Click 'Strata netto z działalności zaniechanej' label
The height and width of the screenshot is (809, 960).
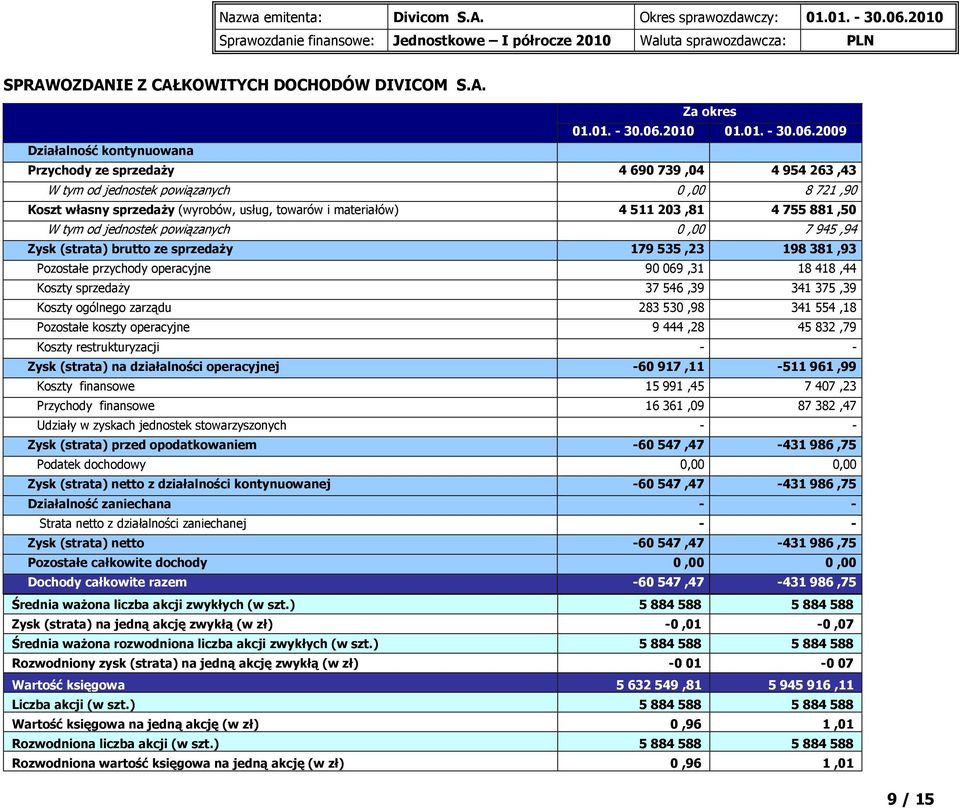[143, 524]
